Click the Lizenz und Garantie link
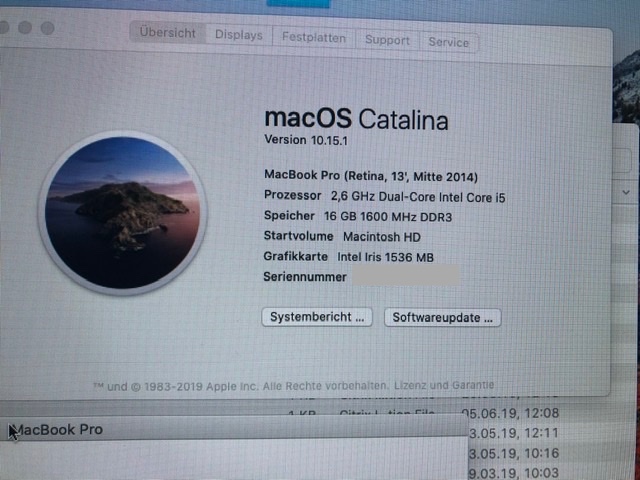Viewport: 640px width, 480px height. point(444,385)
